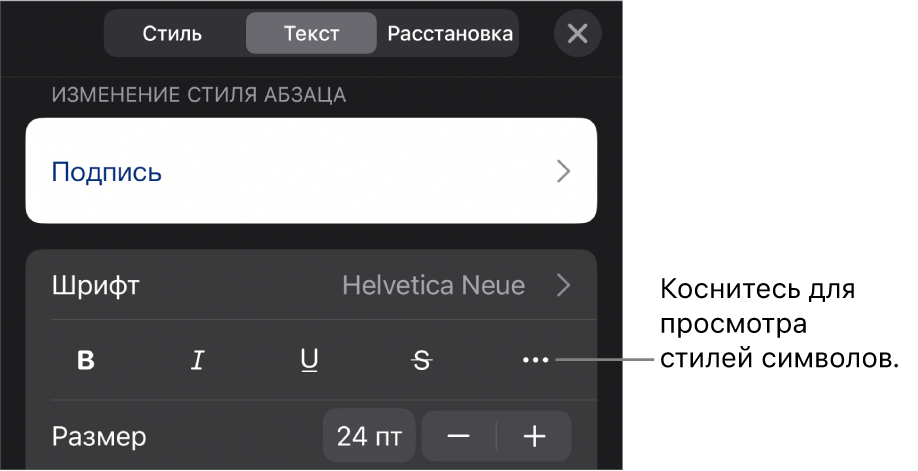Click the 24 пт size field

369,436
